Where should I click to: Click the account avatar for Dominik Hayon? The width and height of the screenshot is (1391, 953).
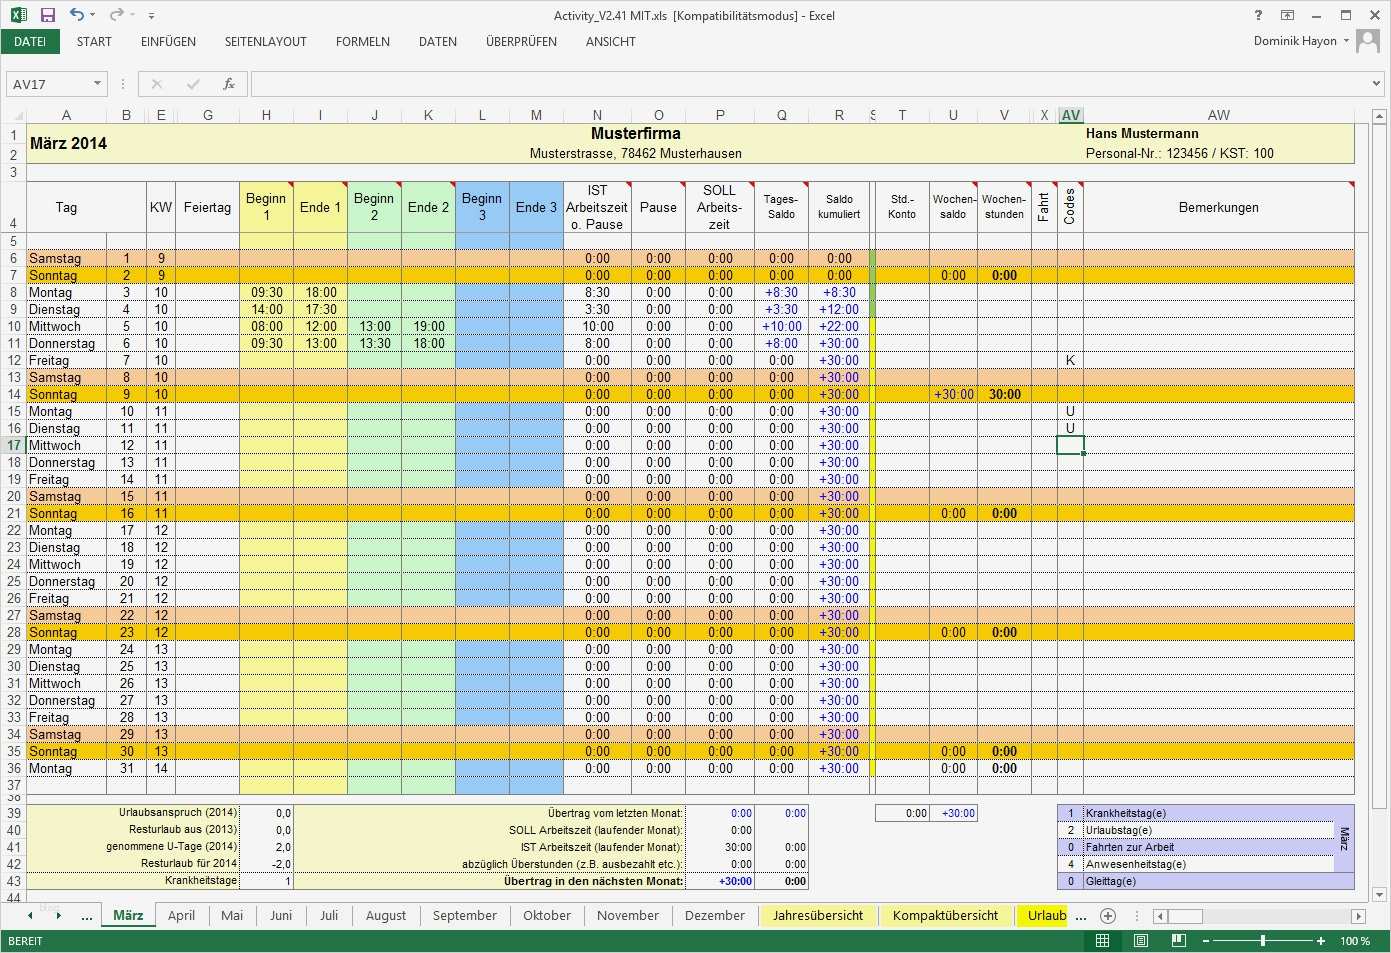point(1366,41)
